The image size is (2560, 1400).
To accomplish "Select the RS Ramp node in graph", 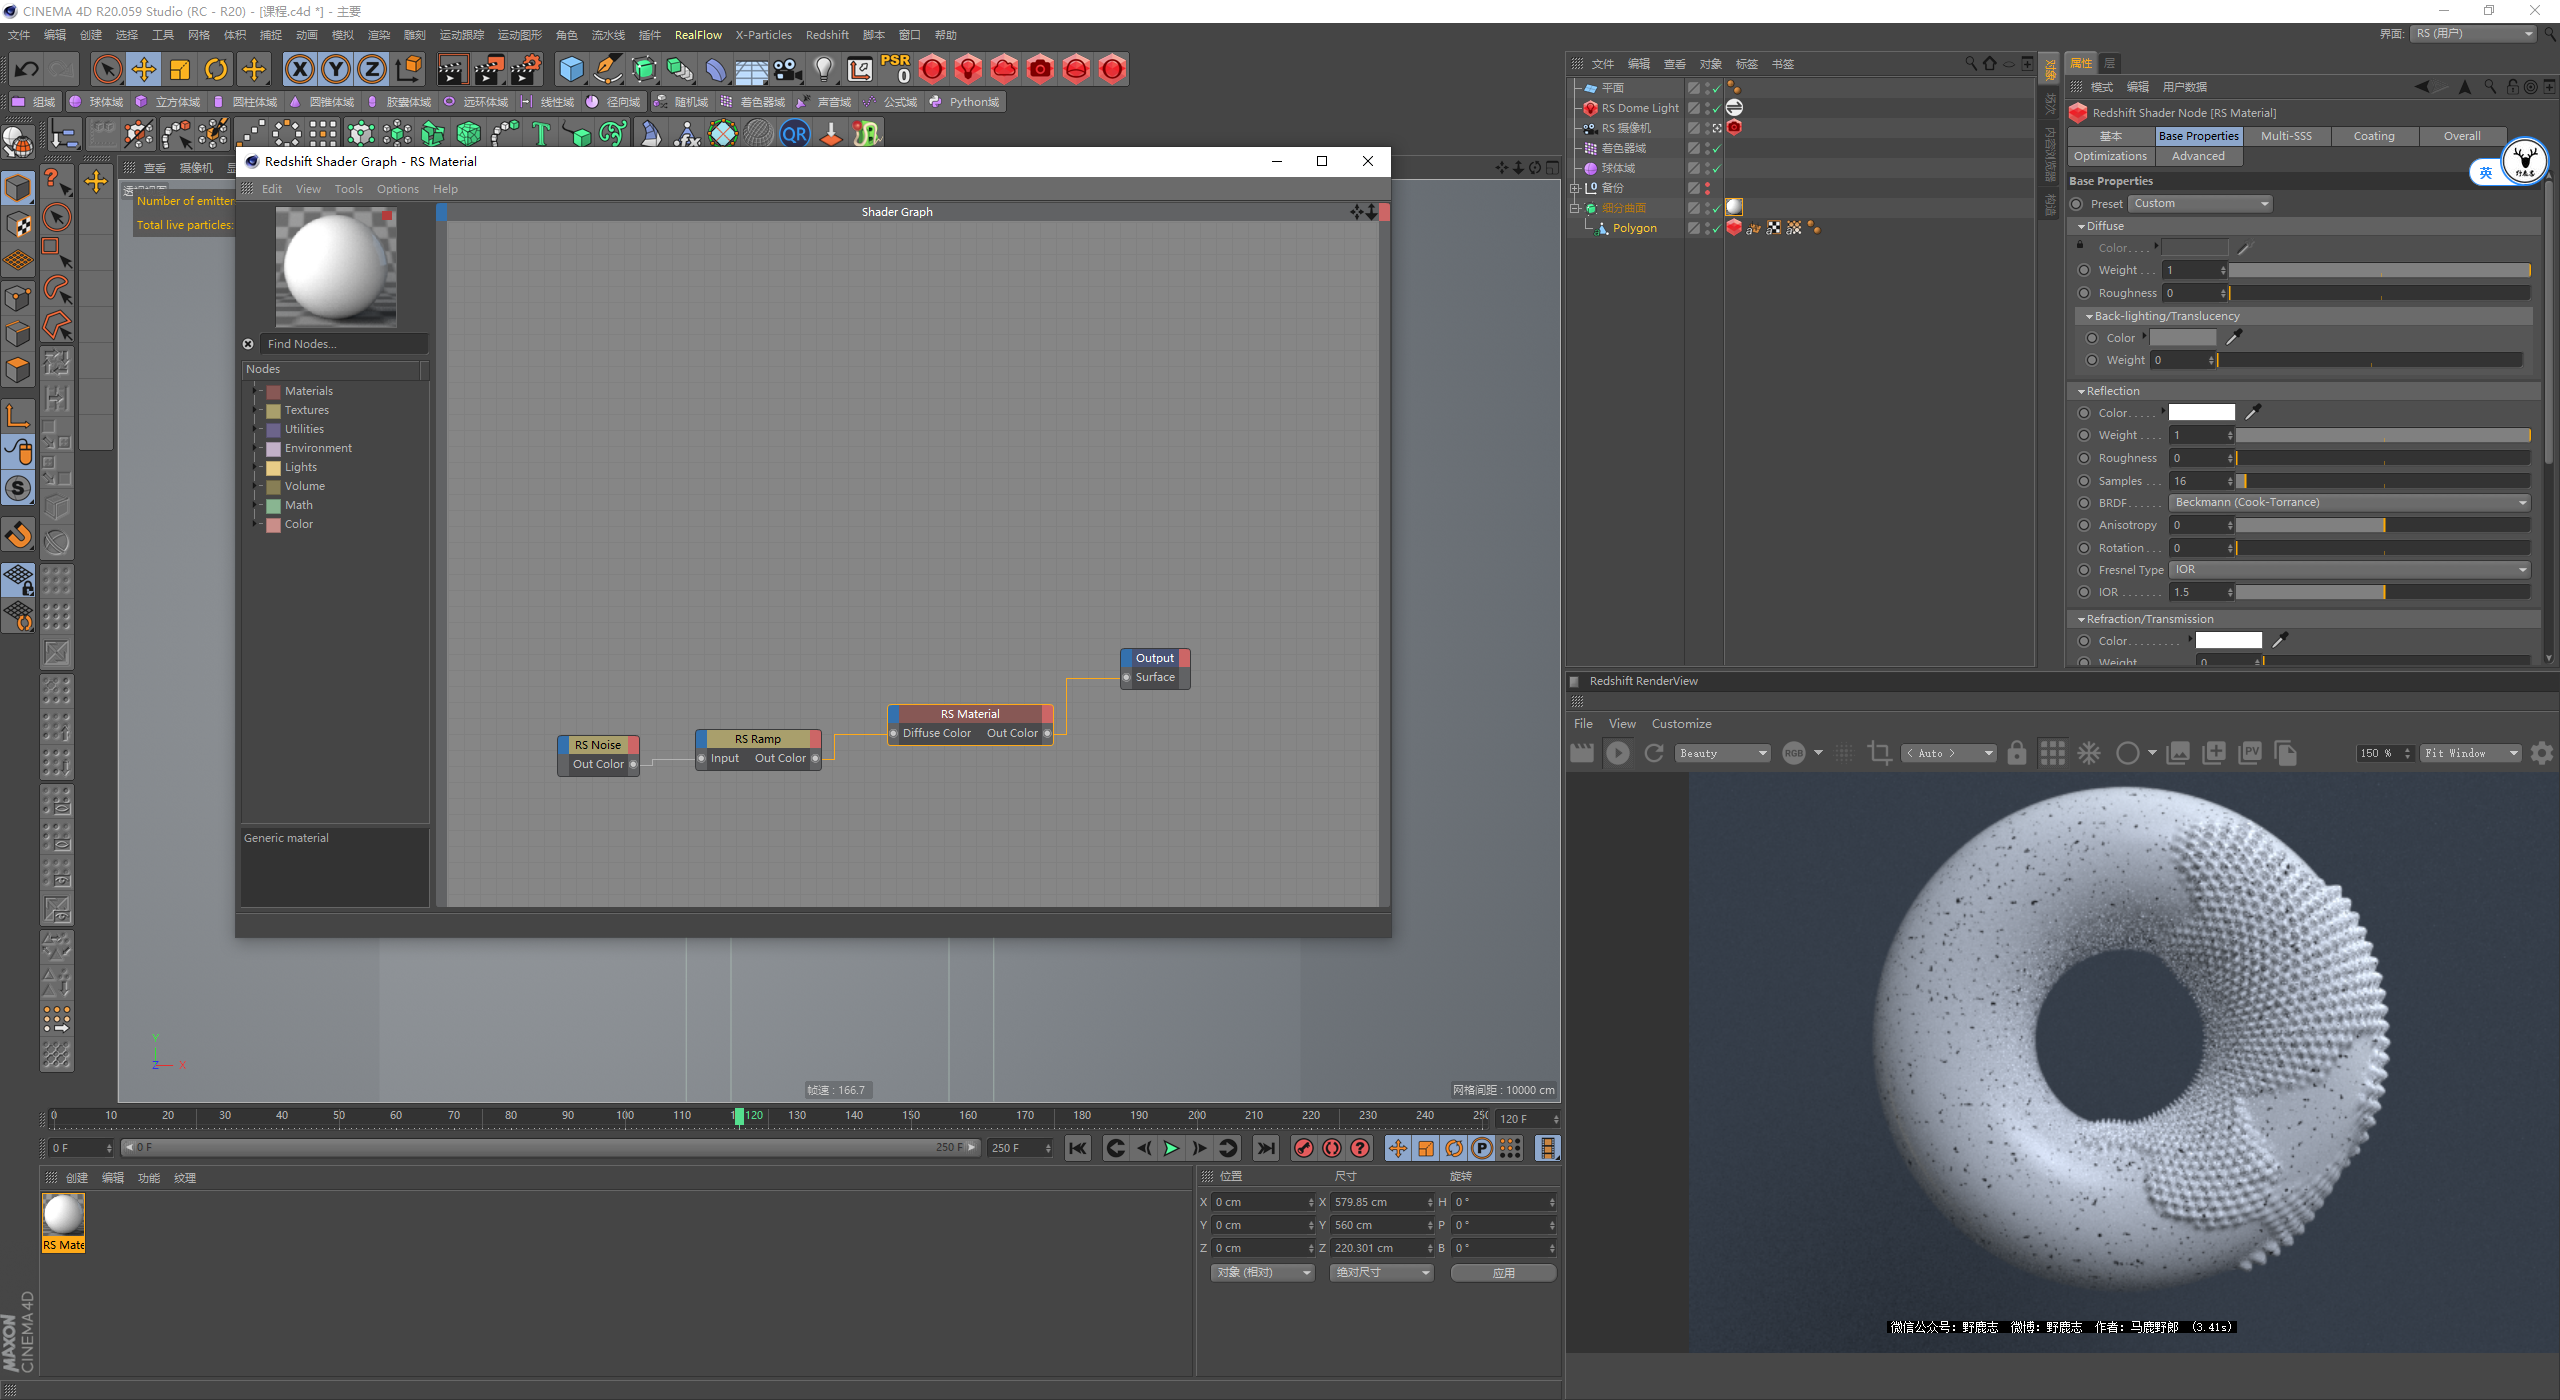I will click(x=758, y=739).
